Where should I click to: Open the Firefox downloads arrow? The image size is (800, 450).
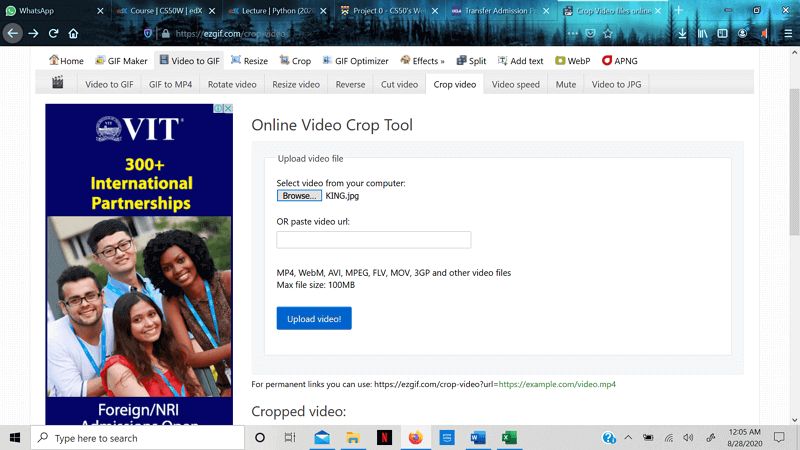(682, 34)
